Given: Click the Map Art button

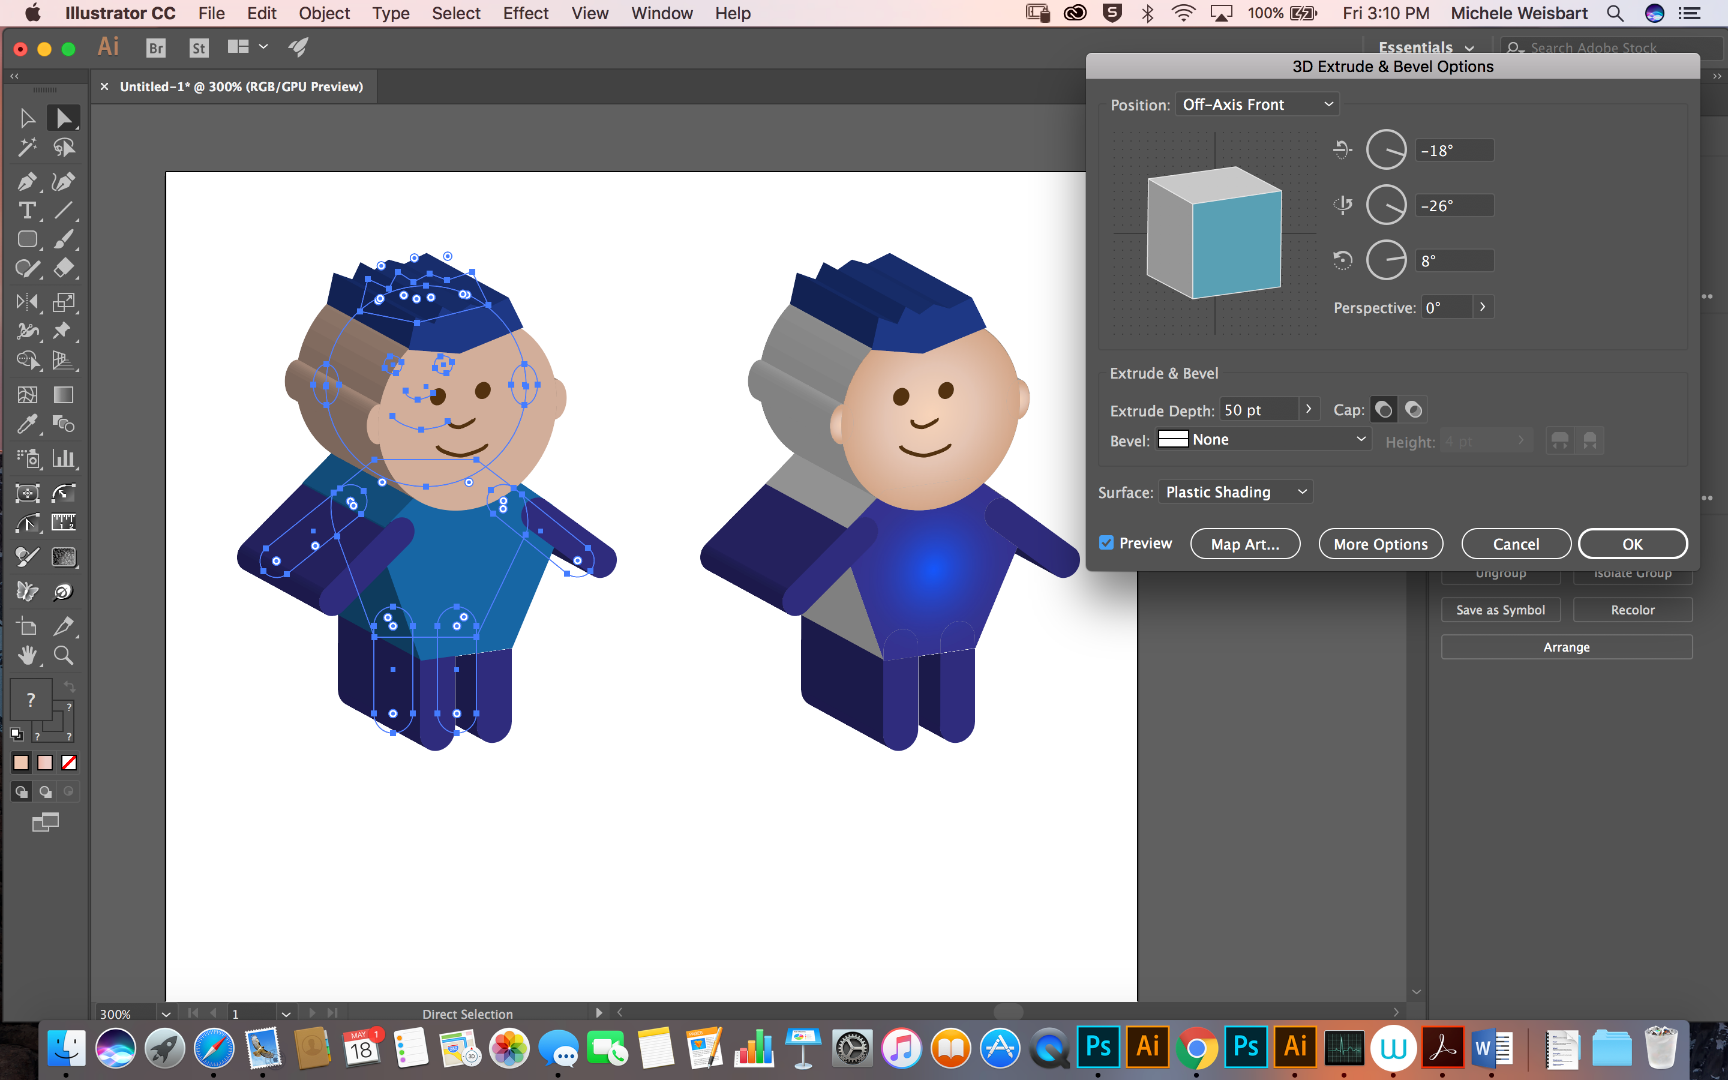Looking at the screenshot, I should pyautogui.click(x=1245, y=544).
